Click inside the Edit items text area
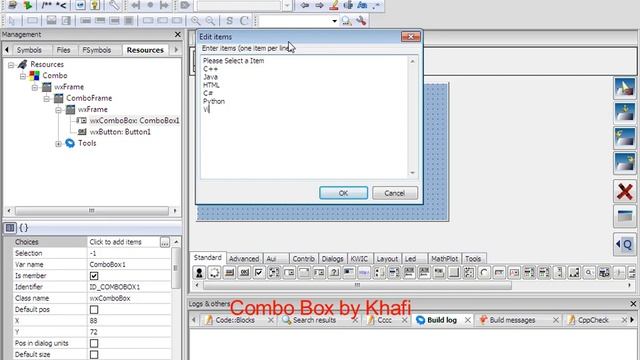Screen dimensions: 640x360 coord(304,117)
